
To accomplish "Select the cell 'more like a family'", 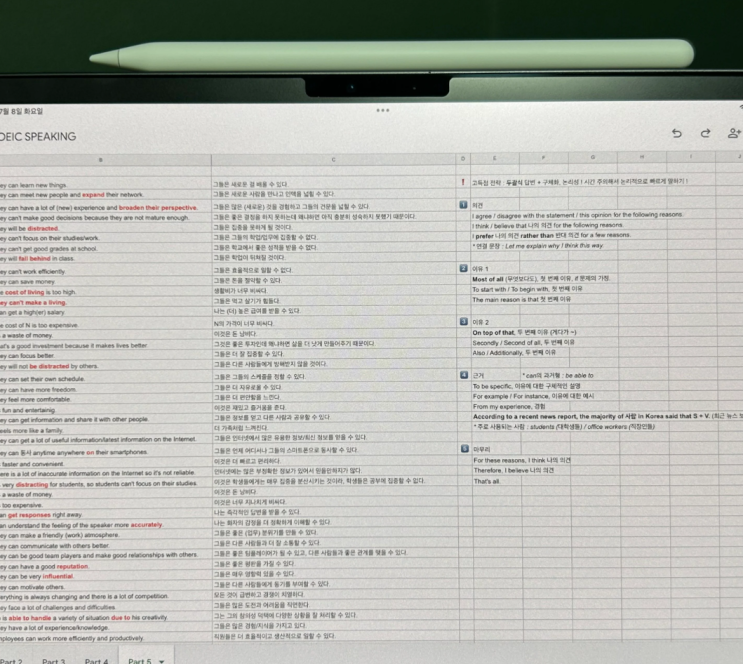I will tap(106, 430).
